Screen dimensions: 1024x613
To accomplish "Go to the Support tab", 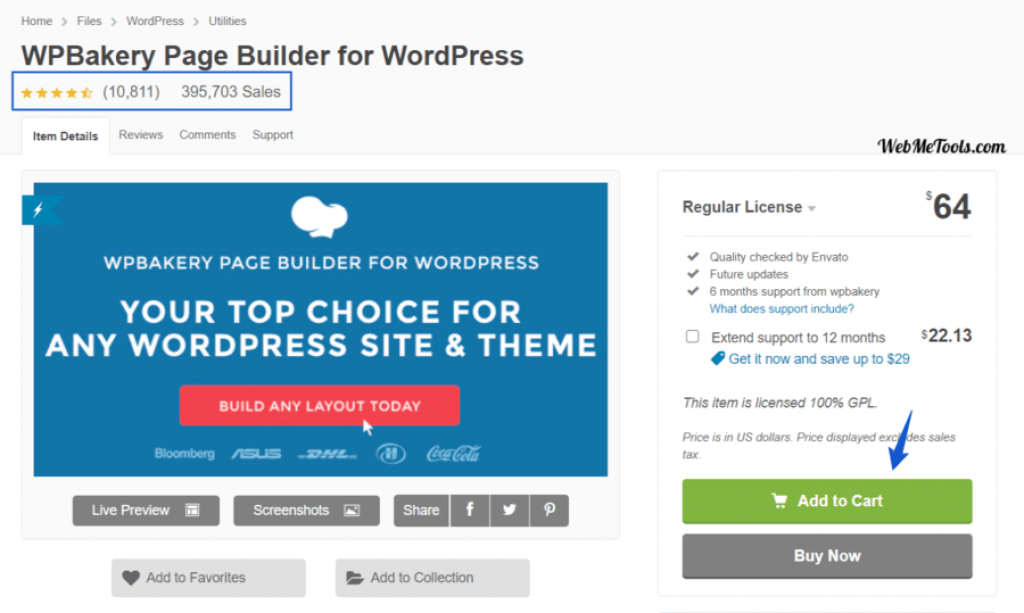I will pyautogui.click(x=273, y=134).
